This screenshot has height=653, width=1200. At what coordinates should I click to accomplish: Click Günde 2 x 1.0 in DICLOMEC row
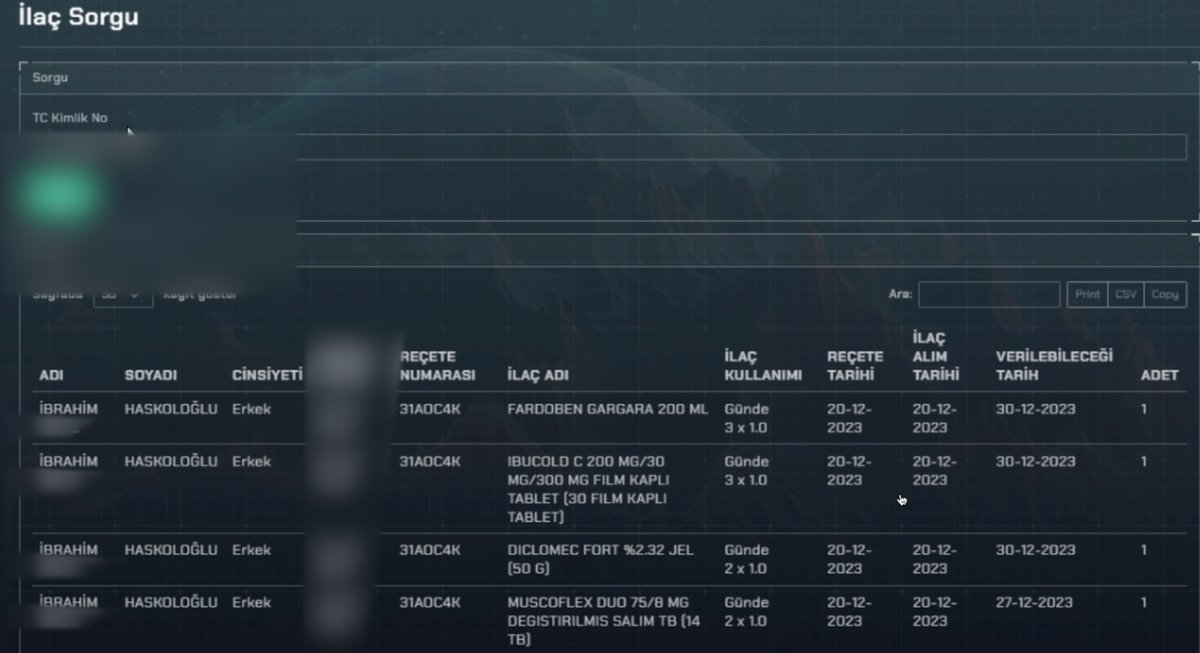746,559
